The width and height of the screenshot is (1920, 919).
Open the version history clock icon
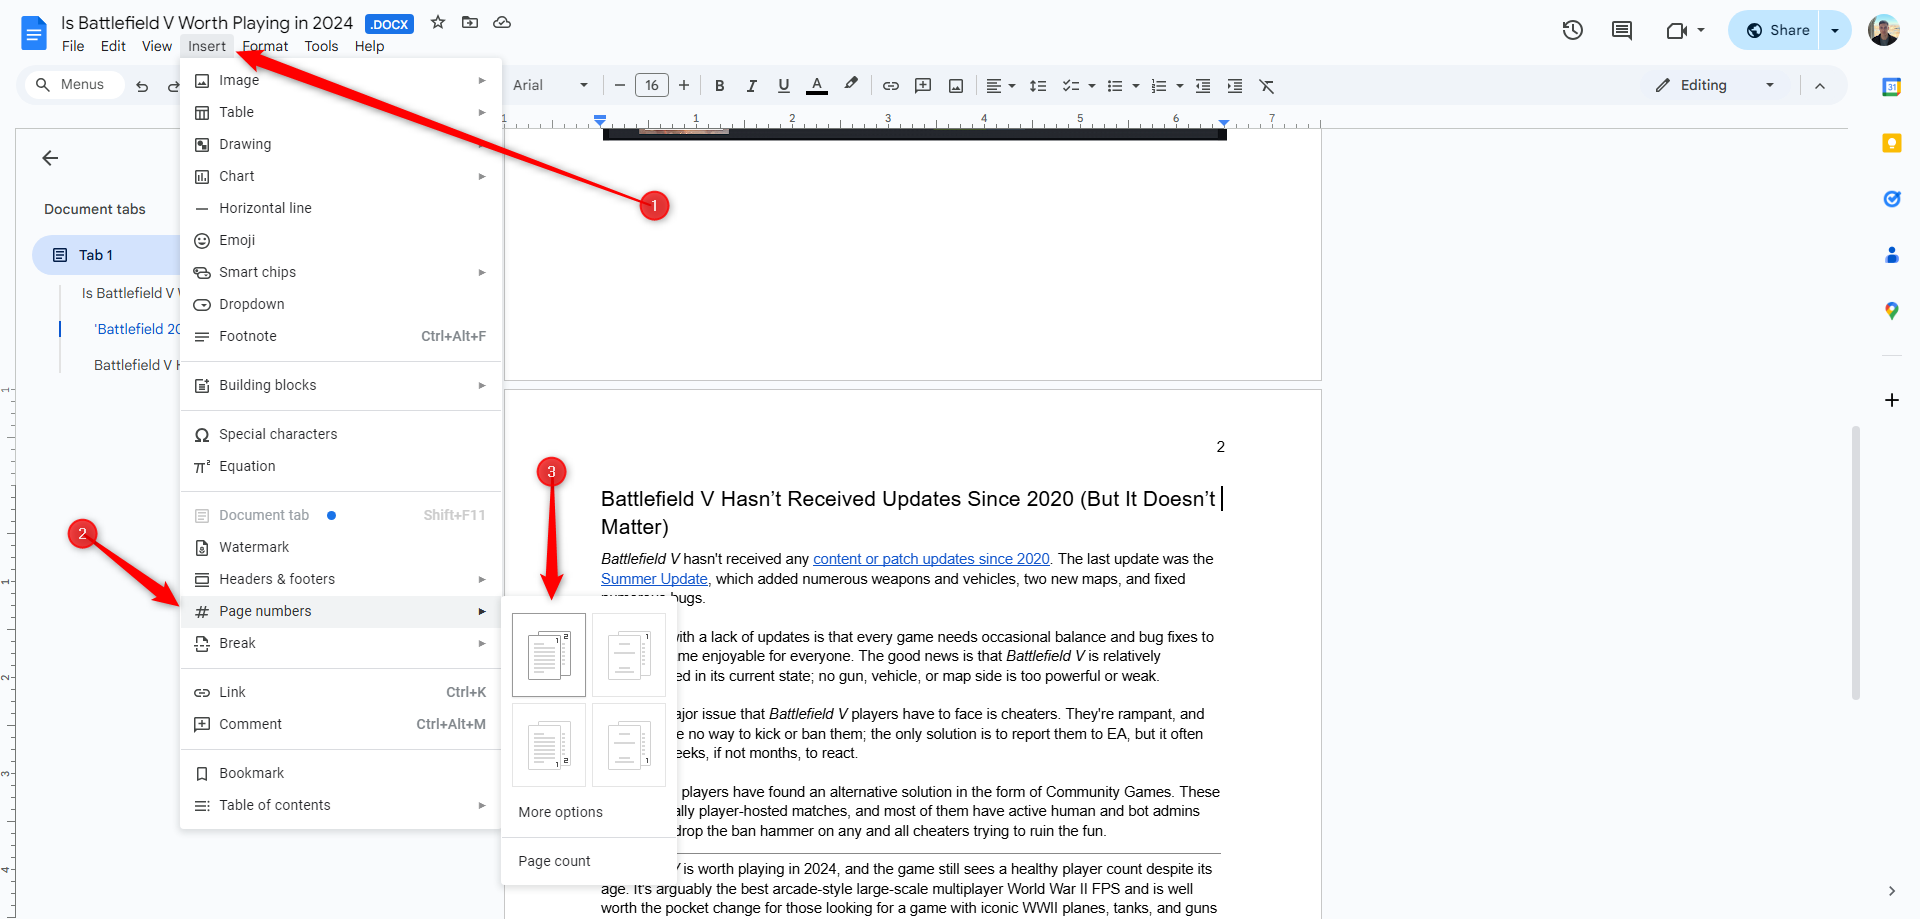coord(1573,30)
